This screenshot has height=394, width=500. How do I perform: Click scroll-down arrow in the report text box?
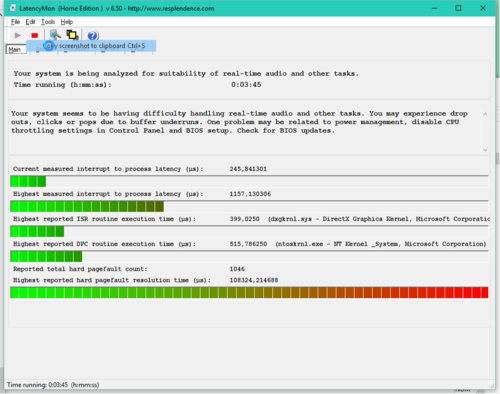(485, 150)
